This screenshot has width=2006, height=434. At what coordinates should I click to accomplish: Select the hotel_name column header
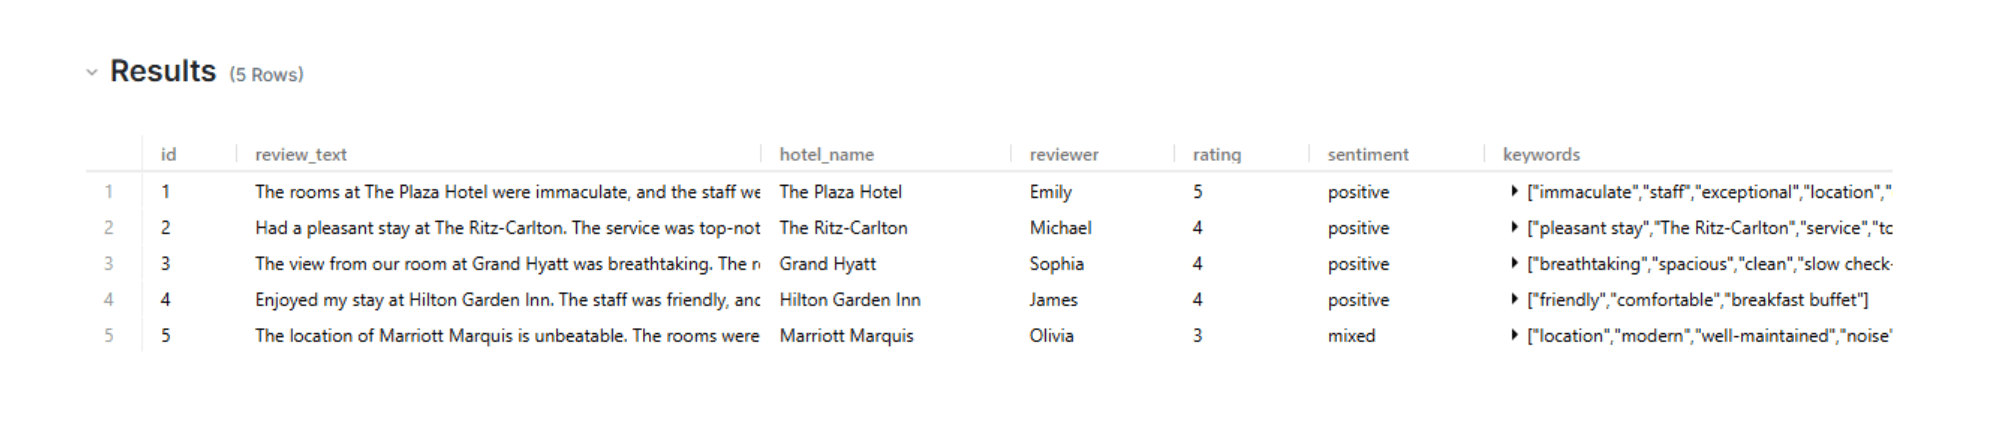(826, 154)
